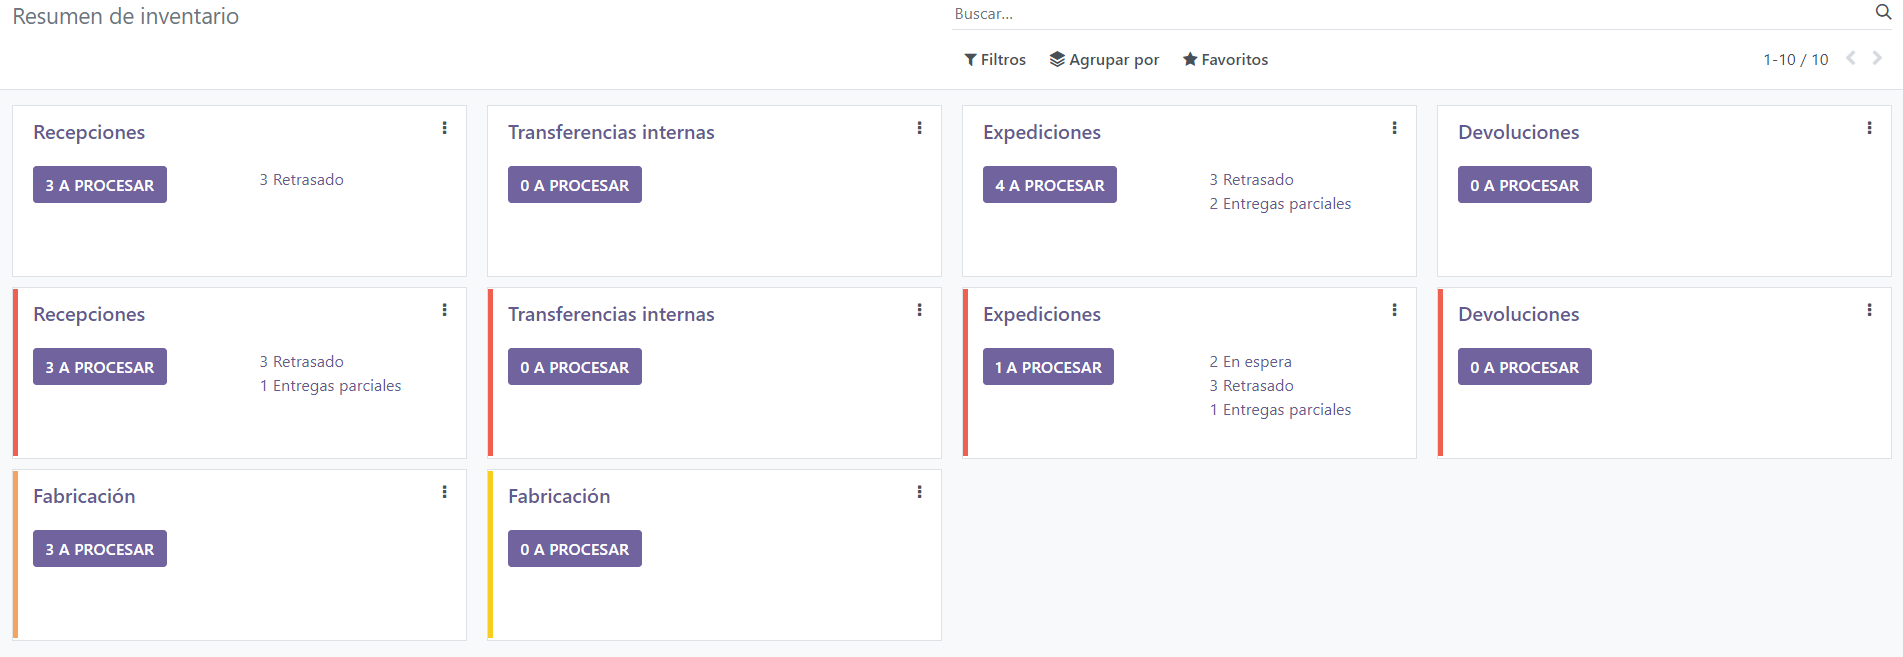Open the three-dot menu on second Devoluciones card
This screenshot has height=657, width=1903.
click(1869, 309)
